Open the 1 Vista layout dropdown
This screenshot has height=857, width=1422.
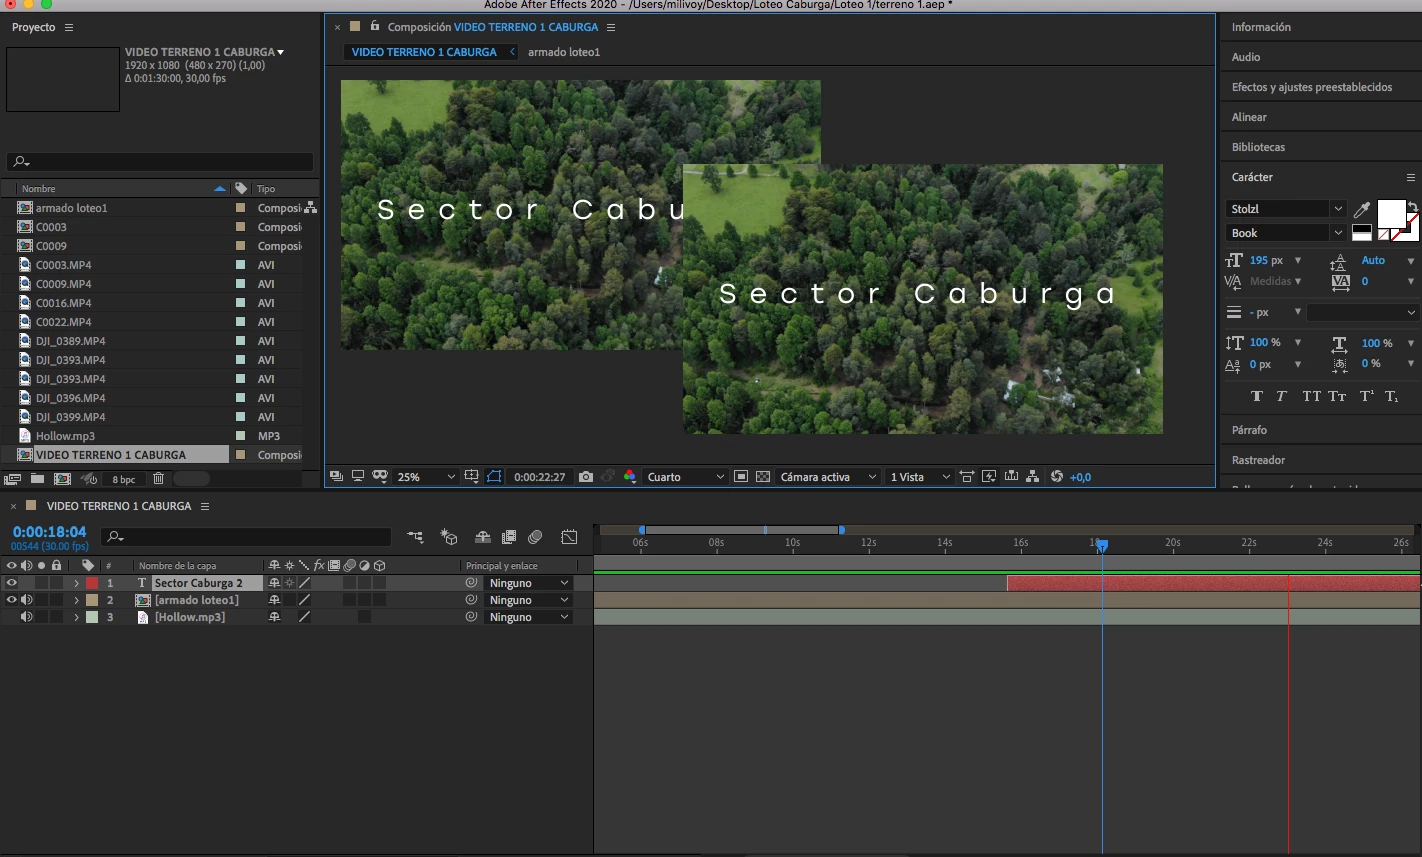coord(919,477)
